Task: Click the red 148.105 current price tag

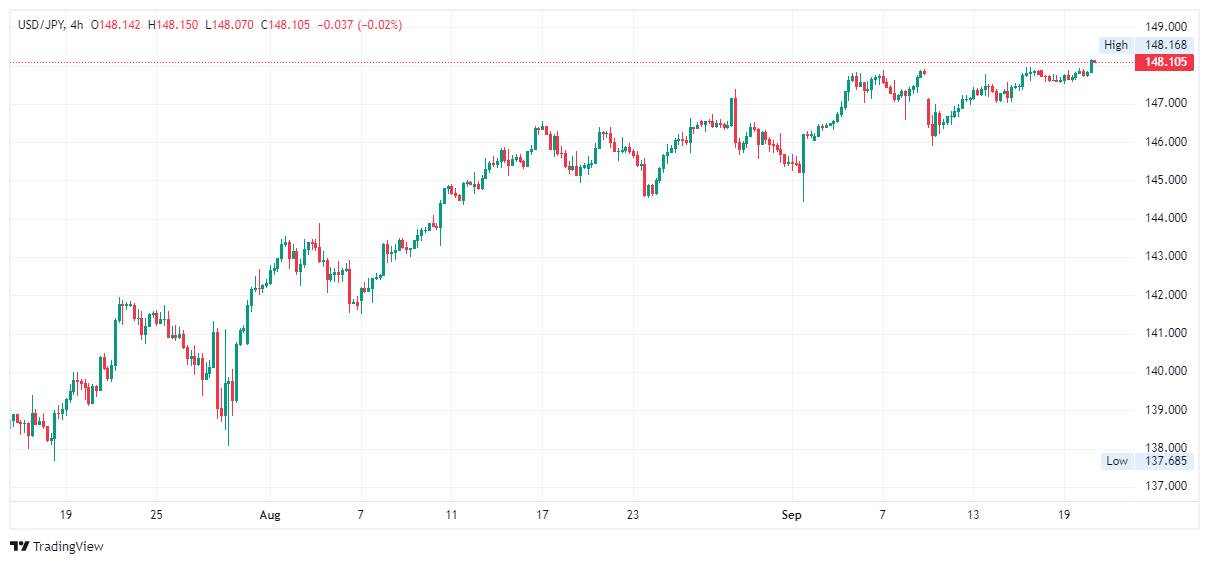Action: pos(1165,62)
